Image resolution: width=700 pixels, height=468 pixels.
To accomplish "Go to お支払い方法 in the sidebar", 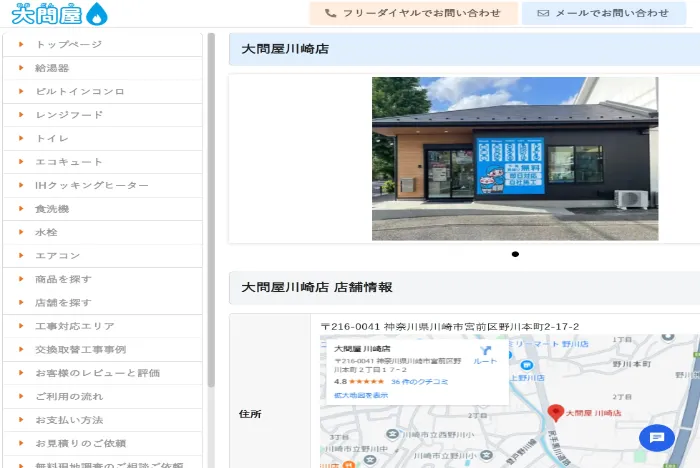I will (x=69, y=419).
